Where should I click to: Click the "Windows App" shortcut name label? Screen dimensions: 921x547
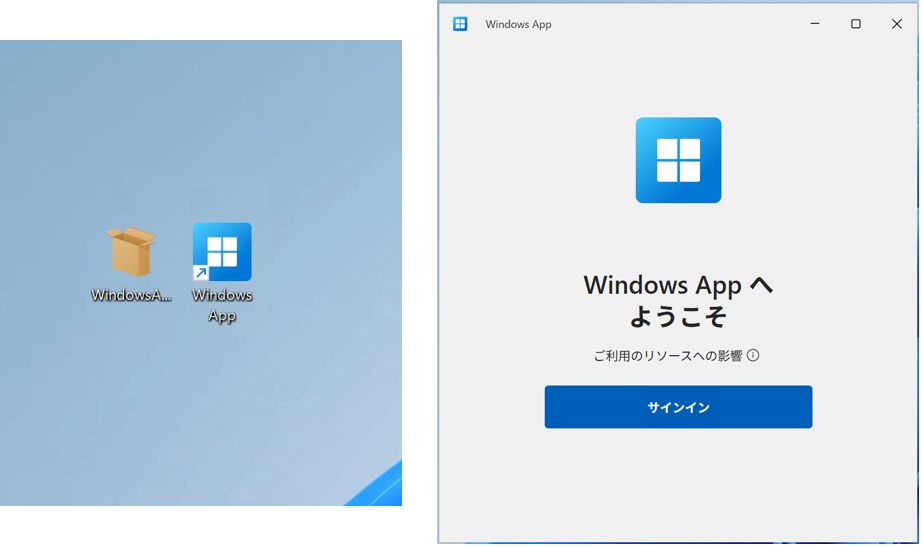(222, 305)
